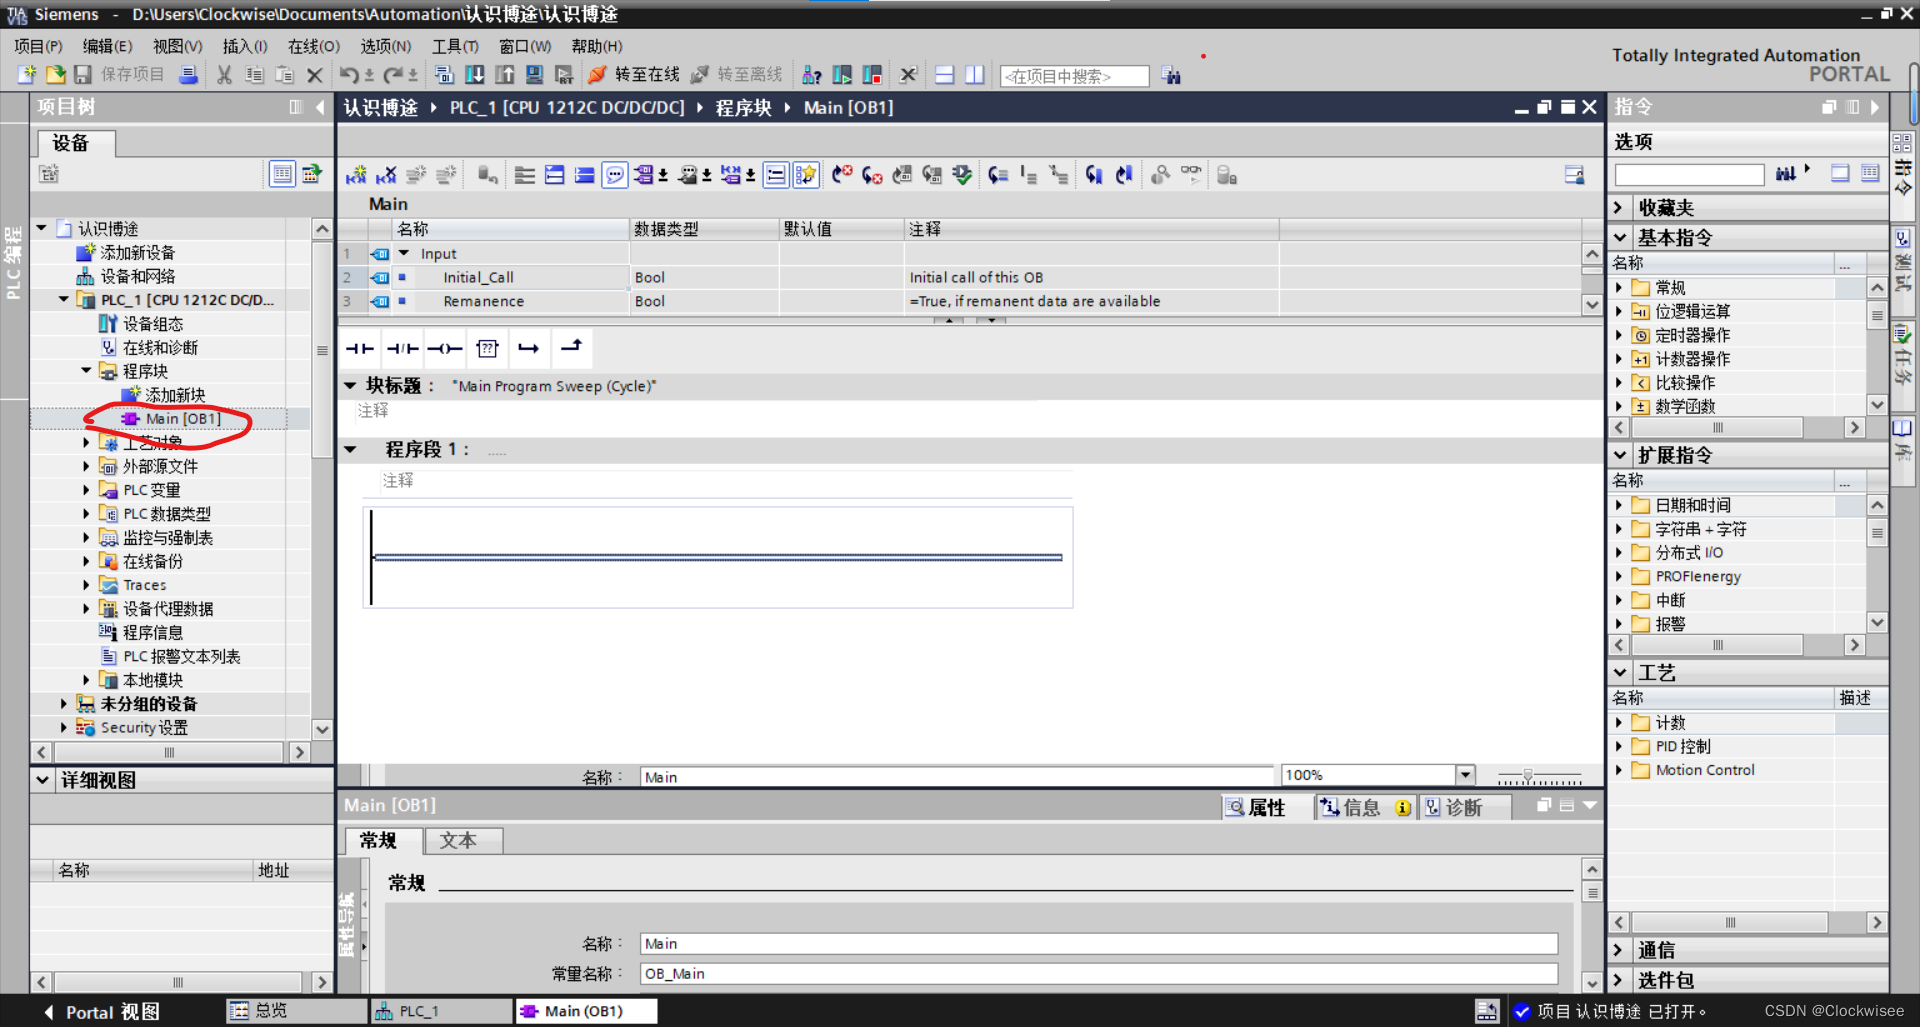Click the delete network icon in editor toolbar
The height and width of the screenshot is (1027, 1920).
(x=386, y=175)
